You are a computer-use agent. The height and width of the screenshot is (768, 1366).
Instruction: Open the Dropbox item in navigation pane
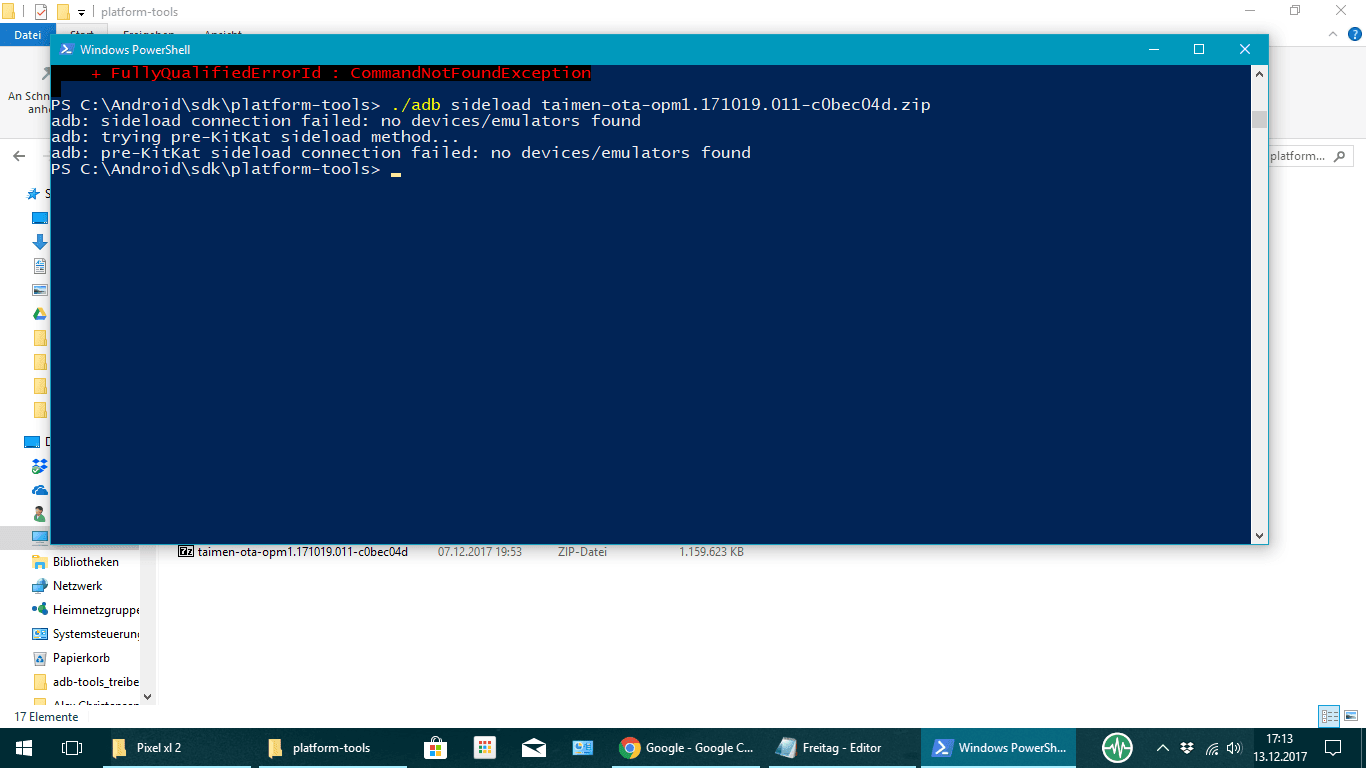click(40, 466)
